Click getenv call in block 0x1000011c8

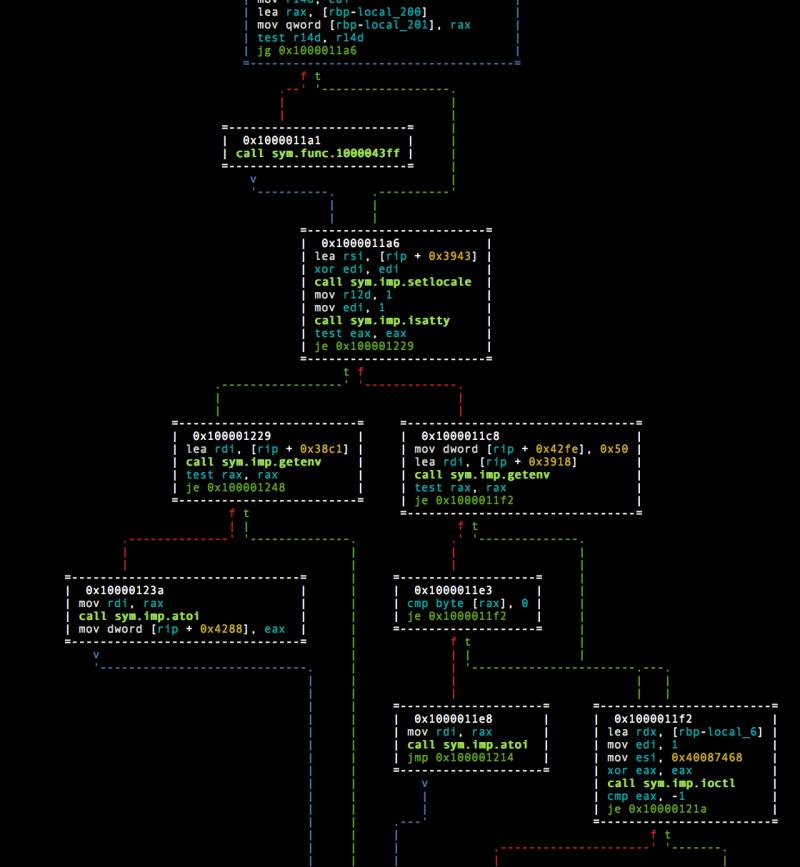[482, 475]
